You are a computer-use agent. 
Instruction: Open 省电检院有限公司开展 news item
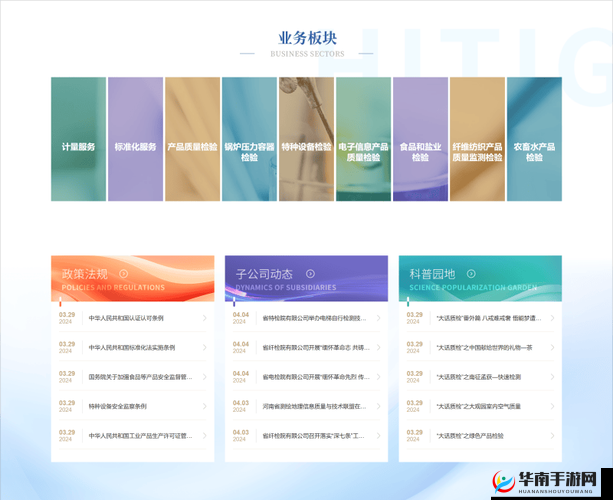click(x=316, y=377)
